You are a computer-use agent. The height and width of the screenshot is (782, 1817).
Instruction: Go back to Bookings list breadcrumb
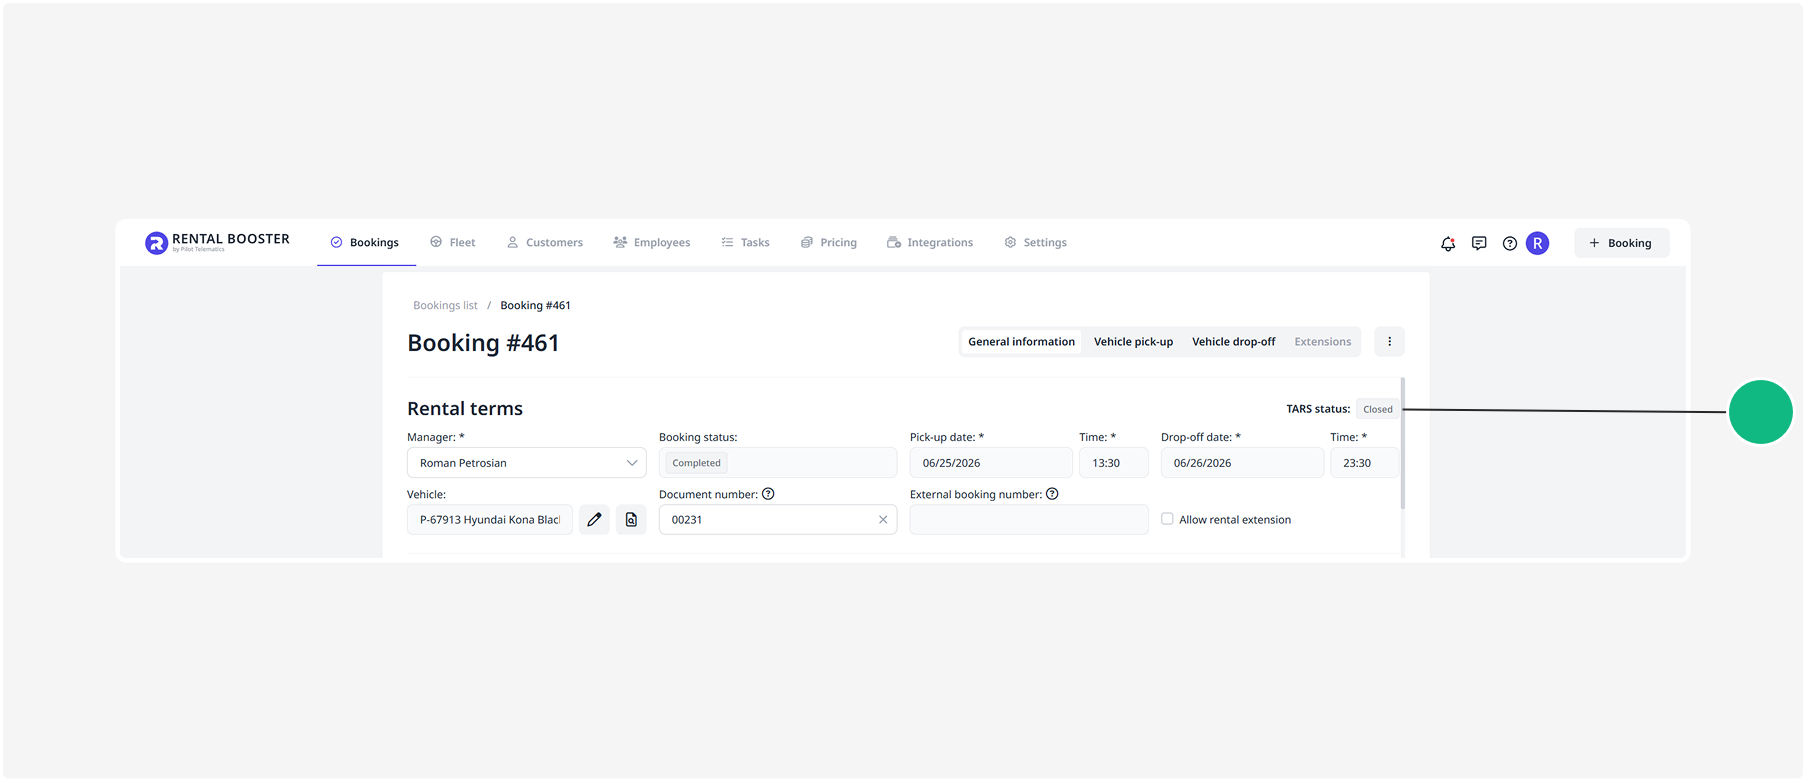(445, 305)
